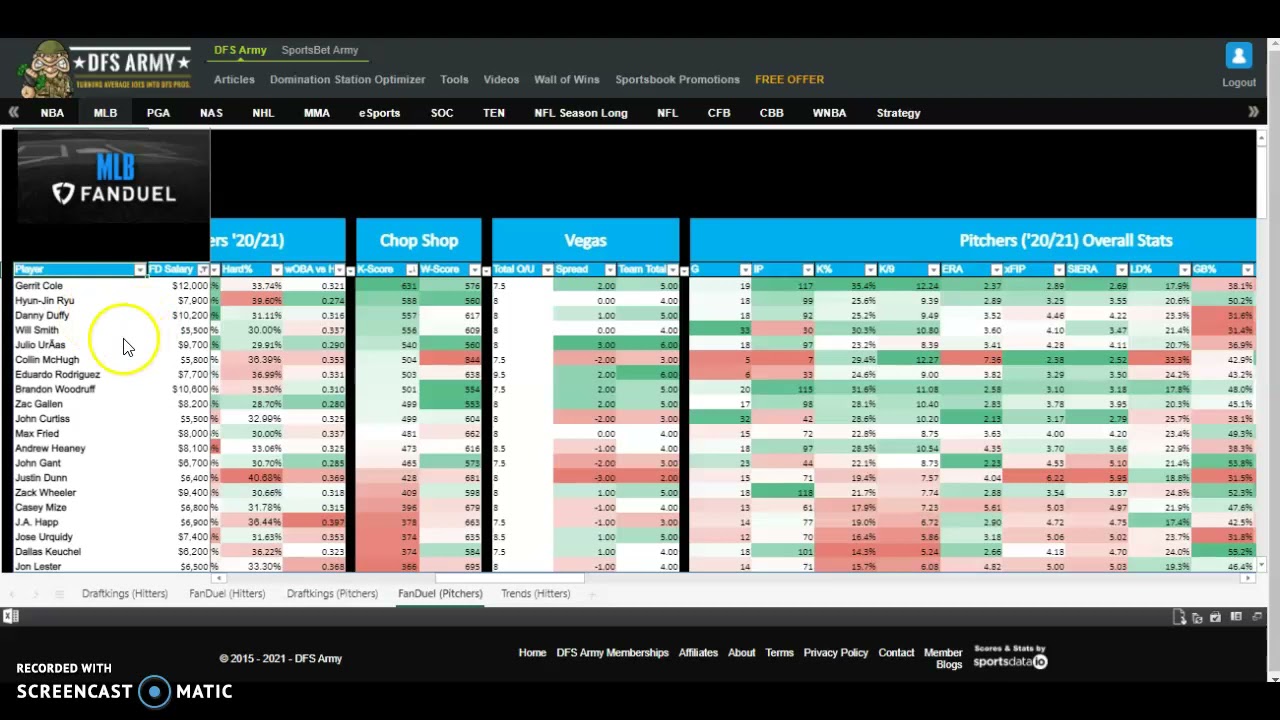Open the K-Score column sort dropdown

[411, 270]
